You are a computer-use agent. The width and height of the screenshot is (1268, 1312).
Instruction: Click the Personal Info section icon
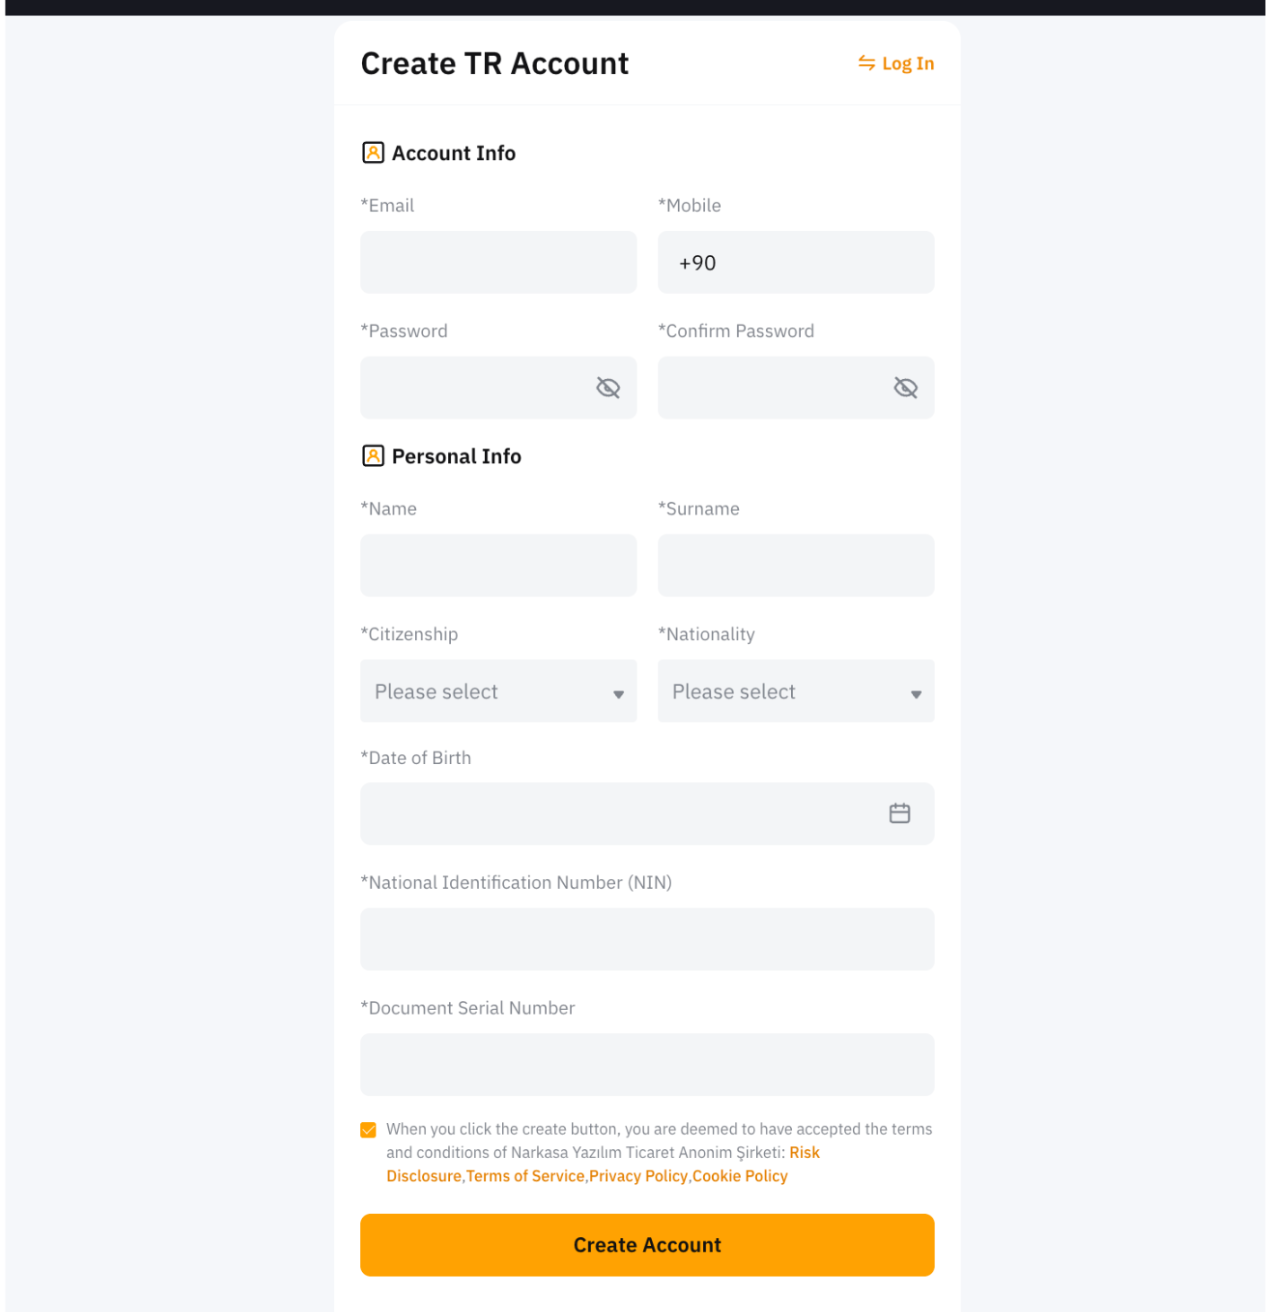[x=373, y=456]
